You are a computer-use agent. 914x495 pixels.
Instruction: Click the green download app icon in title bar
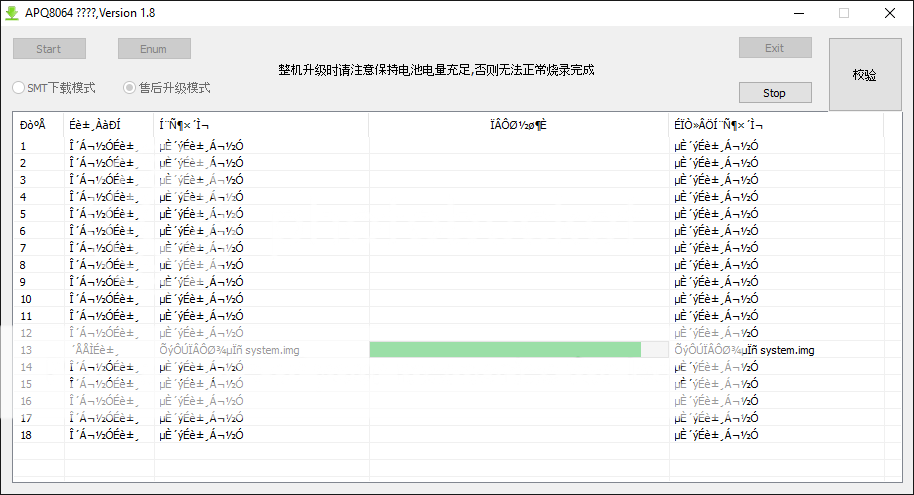[x=13, y=13]
